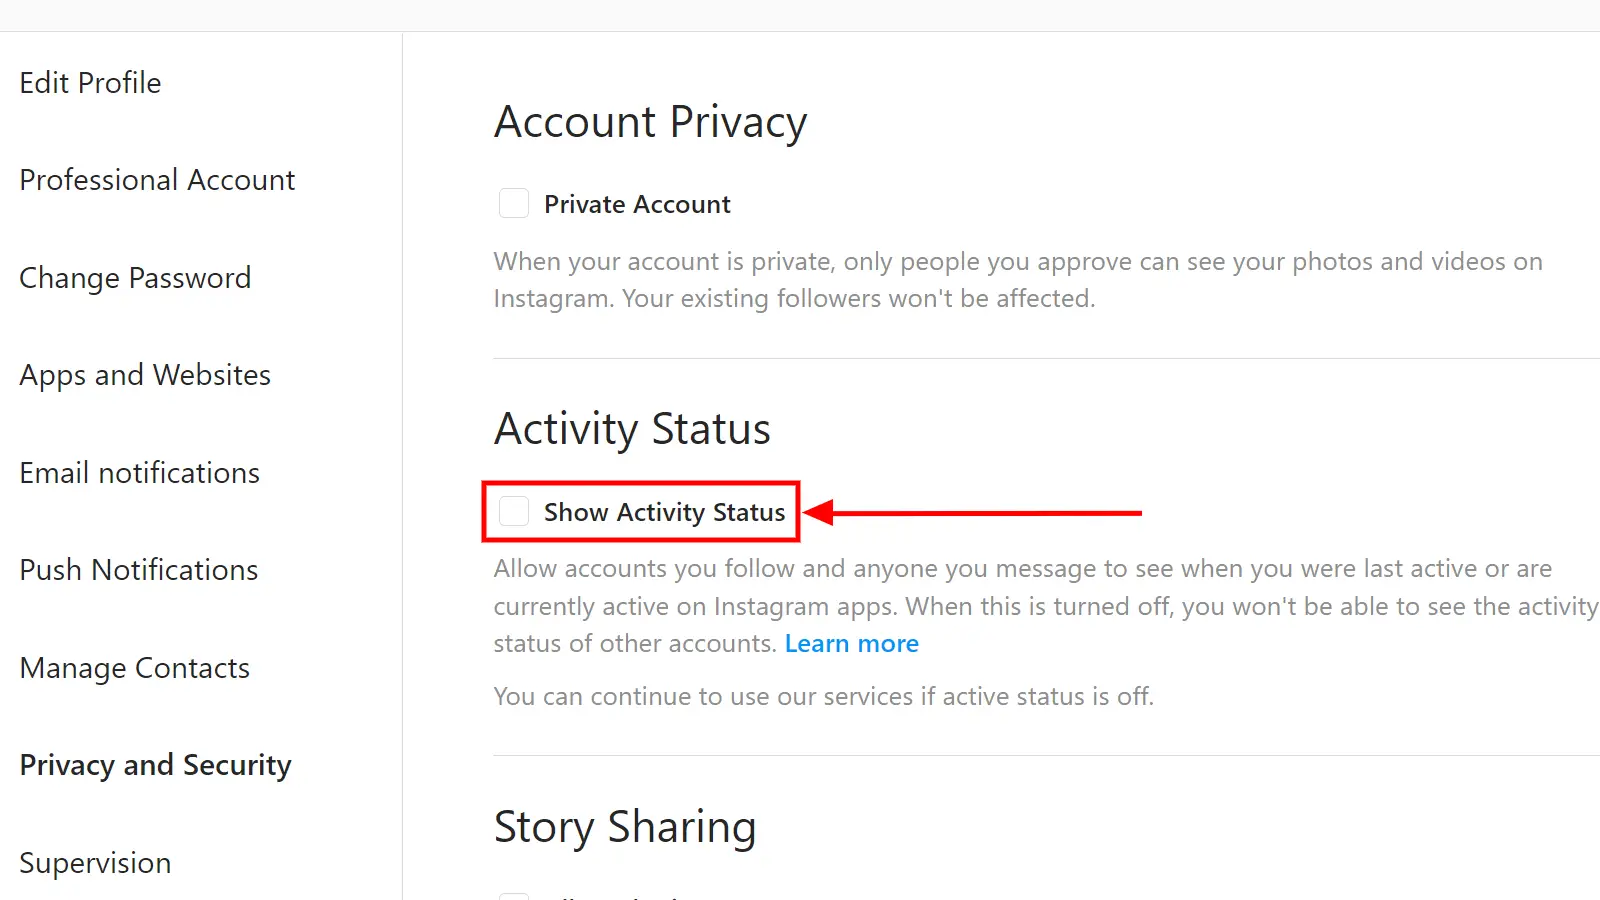Enable the Private Account checkbox
The image size is (1600, 900).
pos(514,204)
